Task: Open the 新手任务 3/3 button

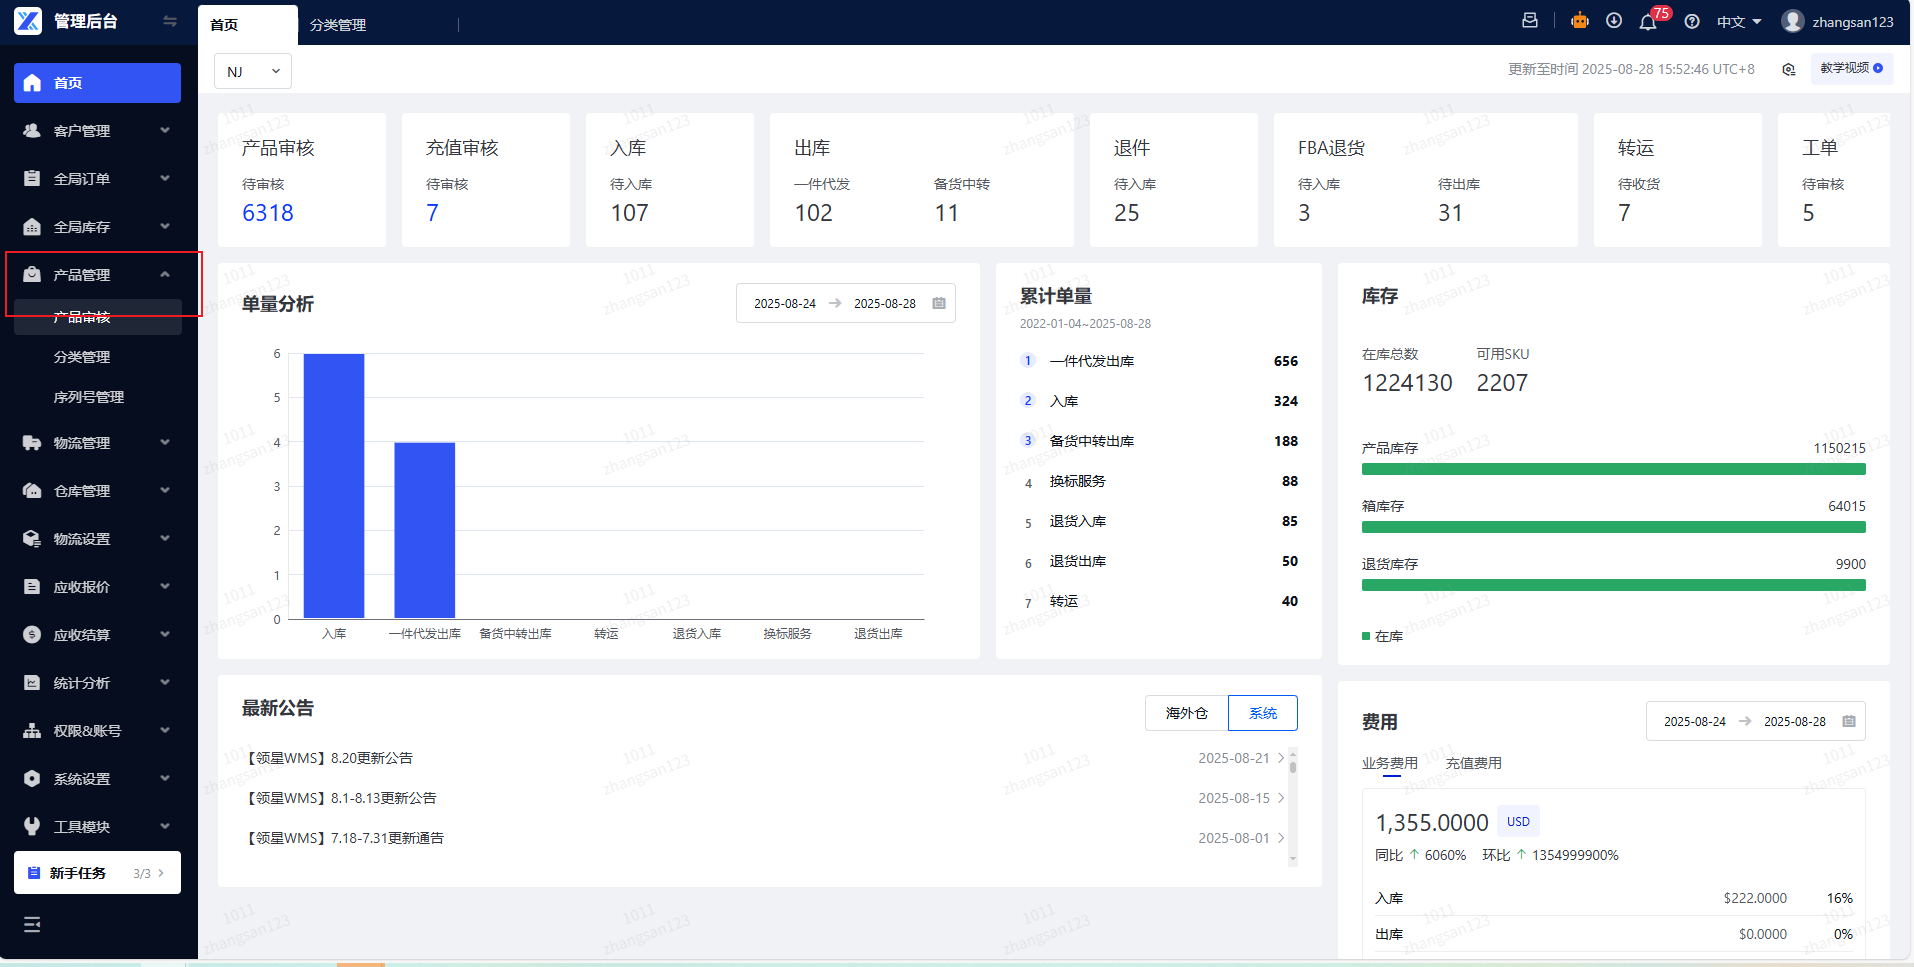Action: coord(97,873)
